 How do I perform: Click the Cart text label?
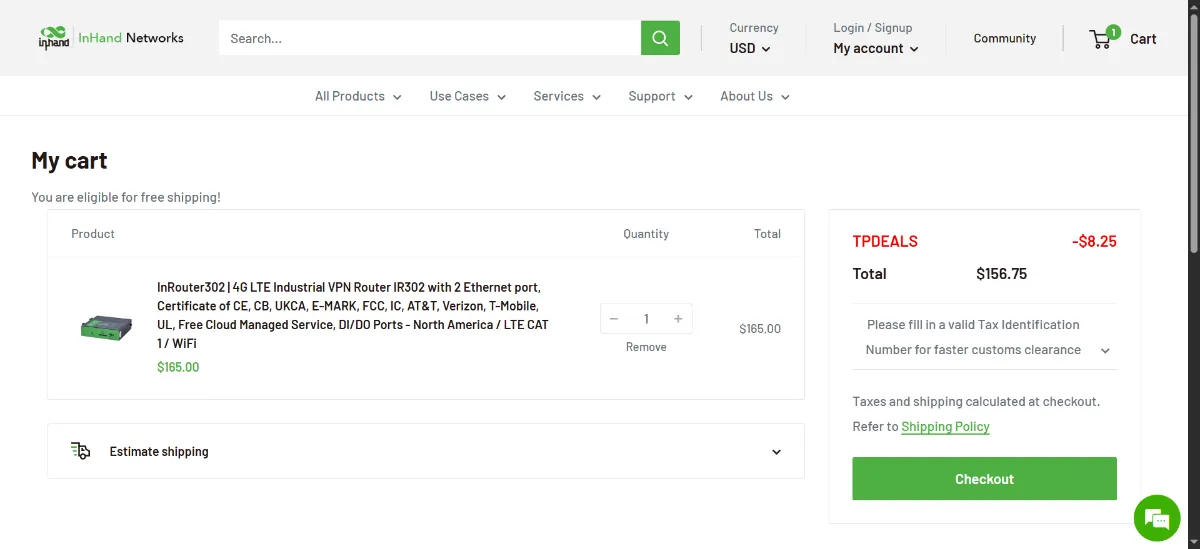pos(1143,39)
